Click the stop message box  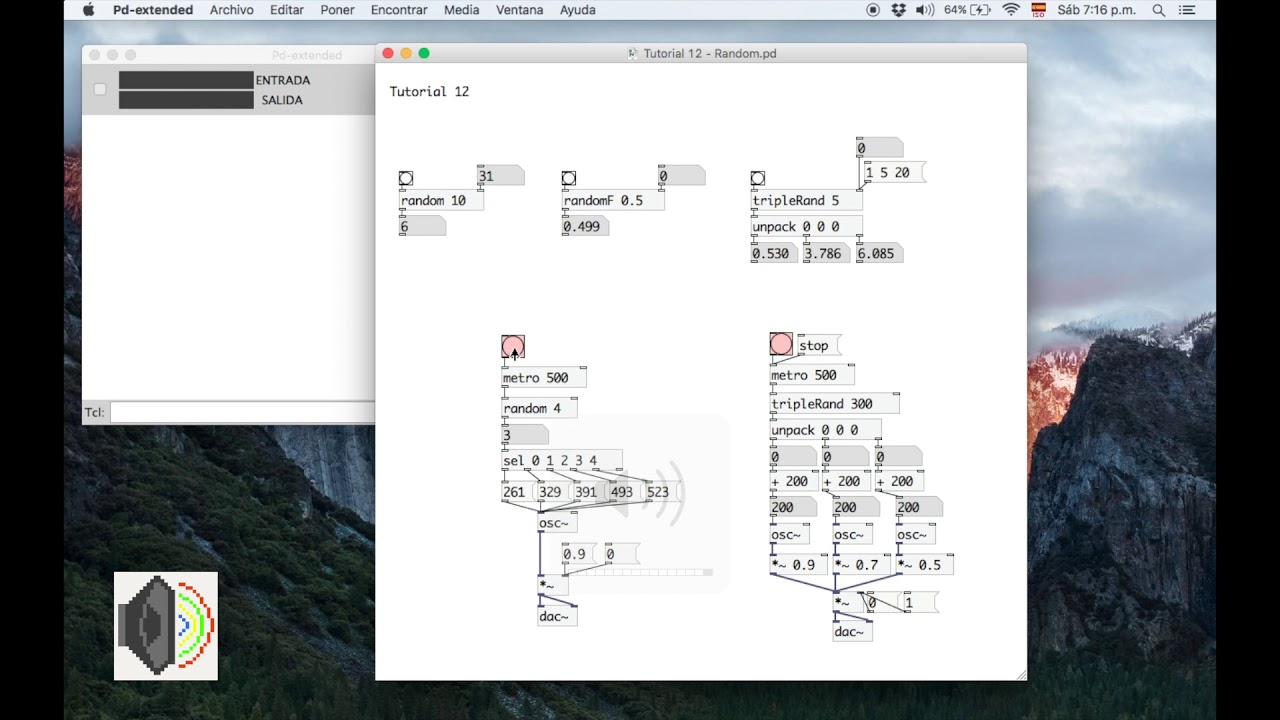coord(817,346)
